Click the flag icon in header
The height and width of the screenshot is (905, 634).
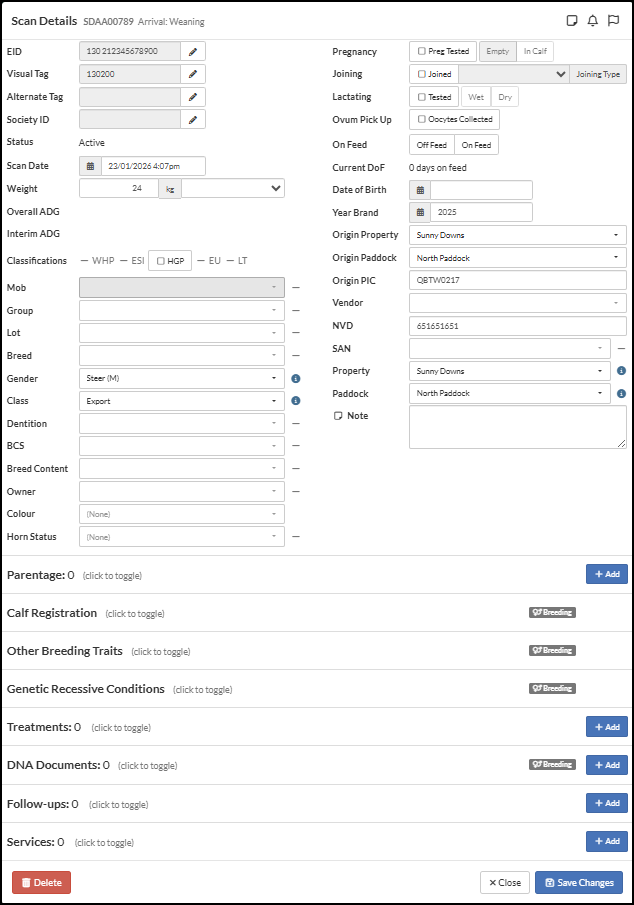pos(614,20)
